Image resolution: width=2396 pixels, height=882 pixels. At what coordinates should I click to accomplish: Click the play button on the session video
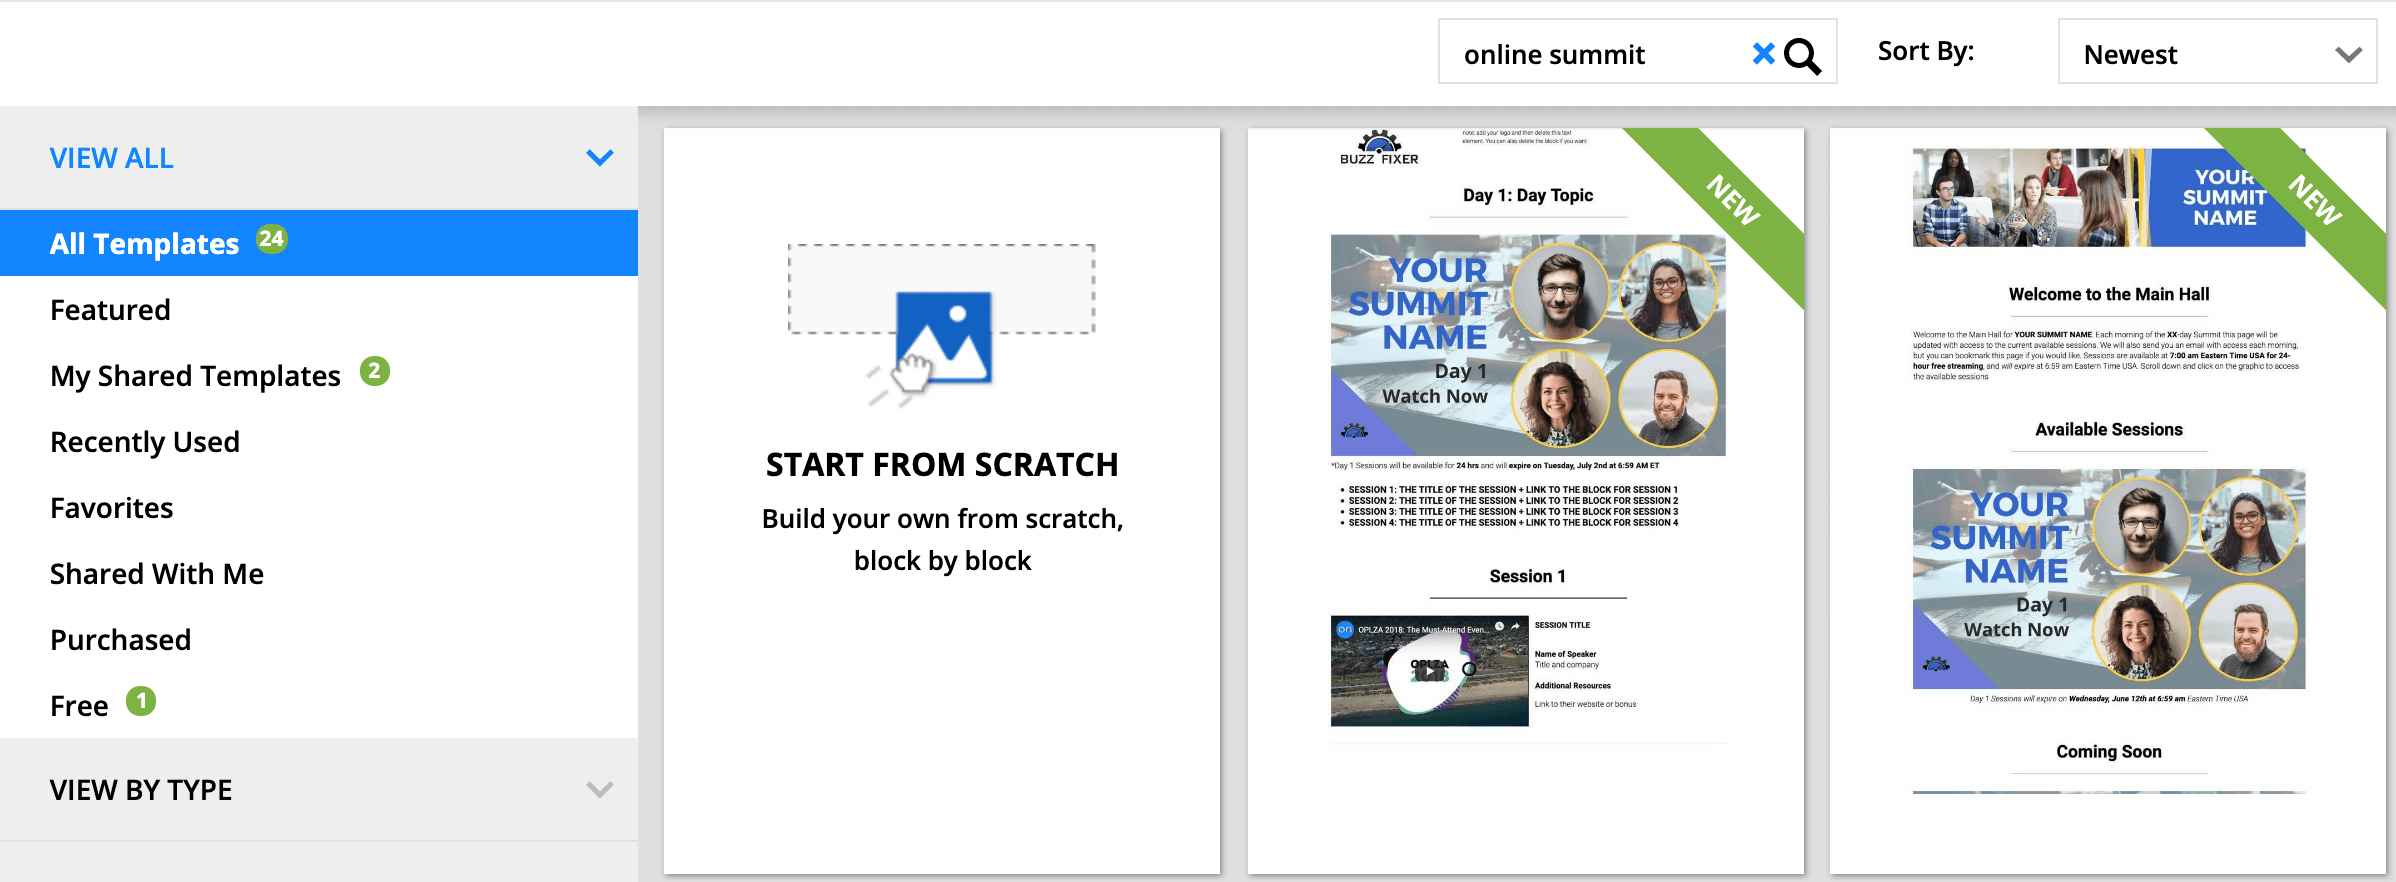(x=1429, y=671)
